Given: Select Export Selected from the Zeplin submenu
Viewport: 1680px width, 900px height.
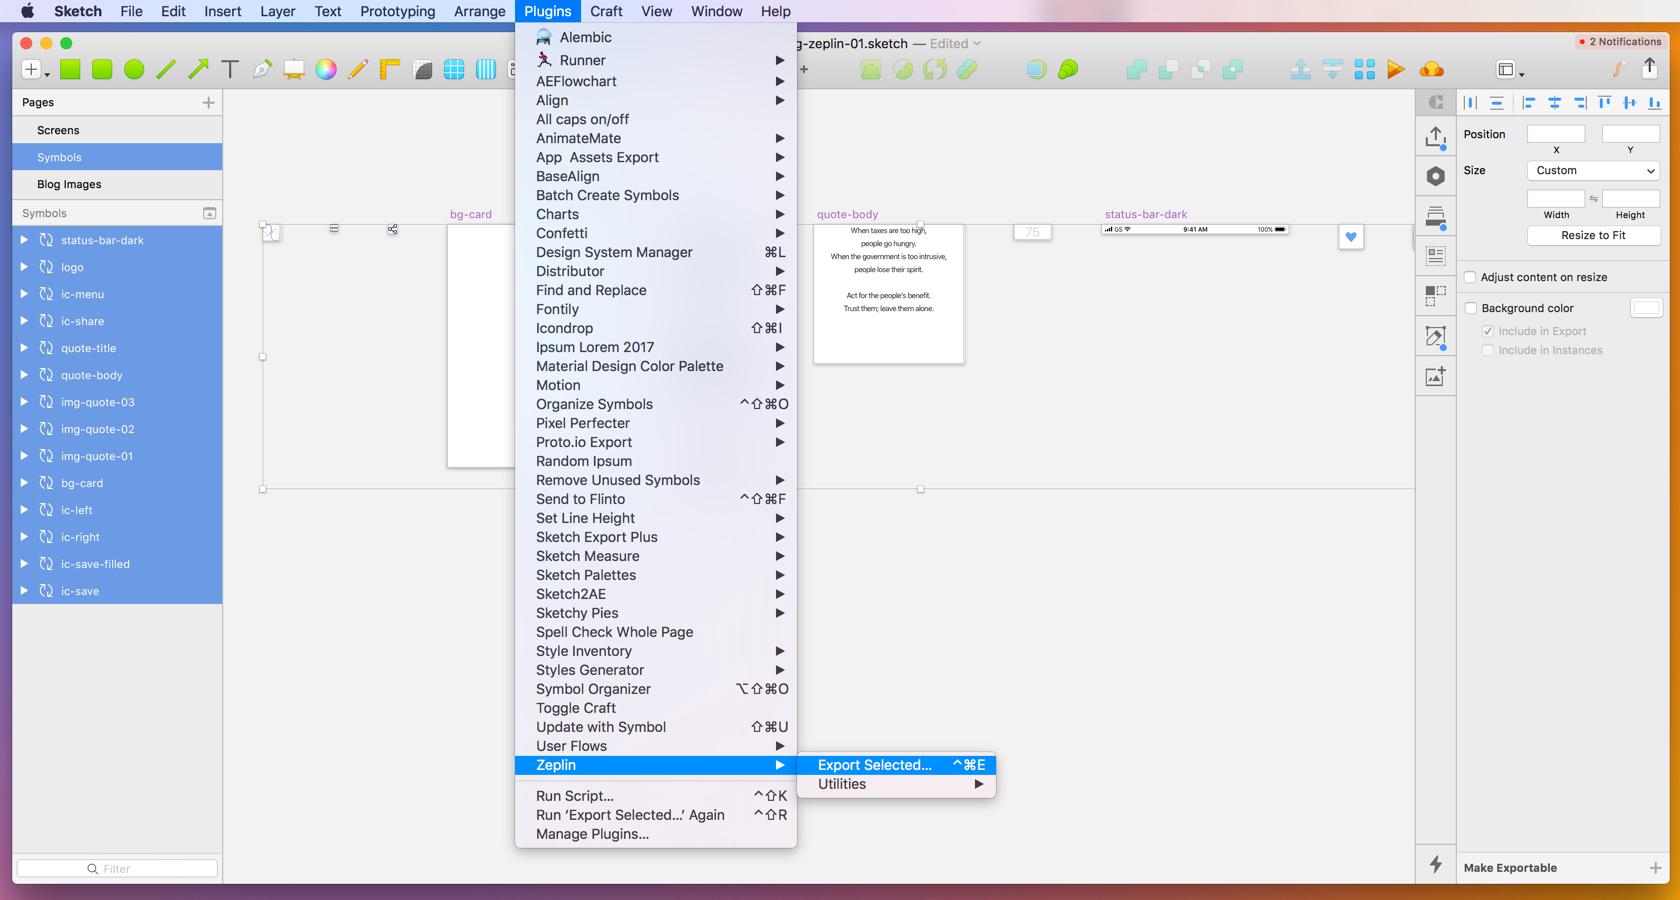Looking at the screenshot, I should tap(874, 765).
